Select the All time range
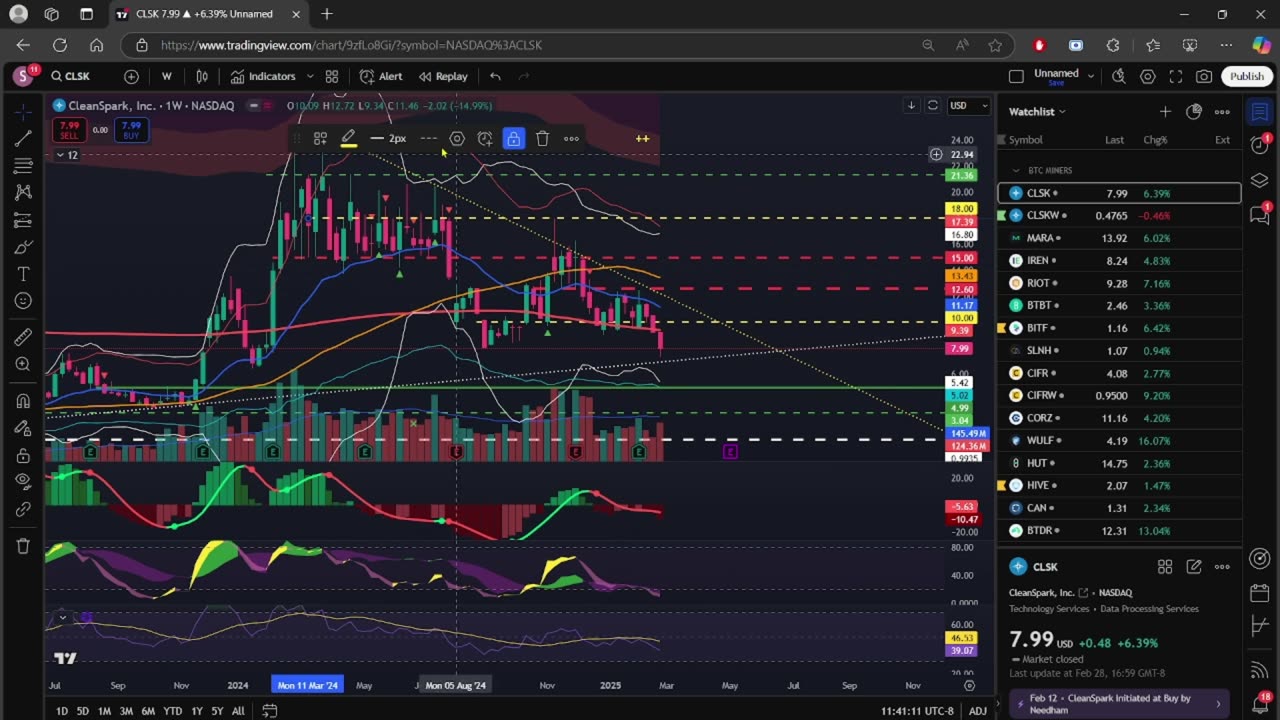 click(x=238, y=711)
